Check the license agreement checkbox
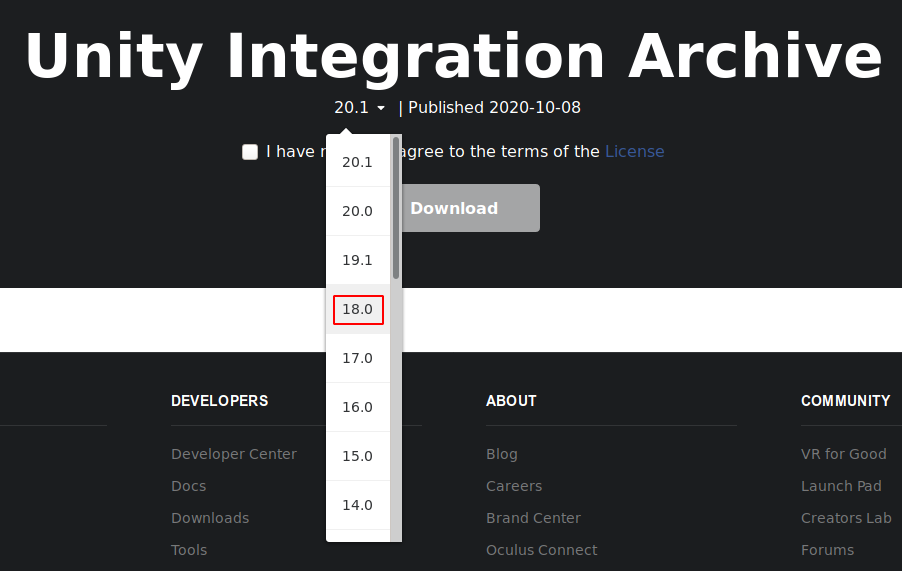 tap(250, 152)
